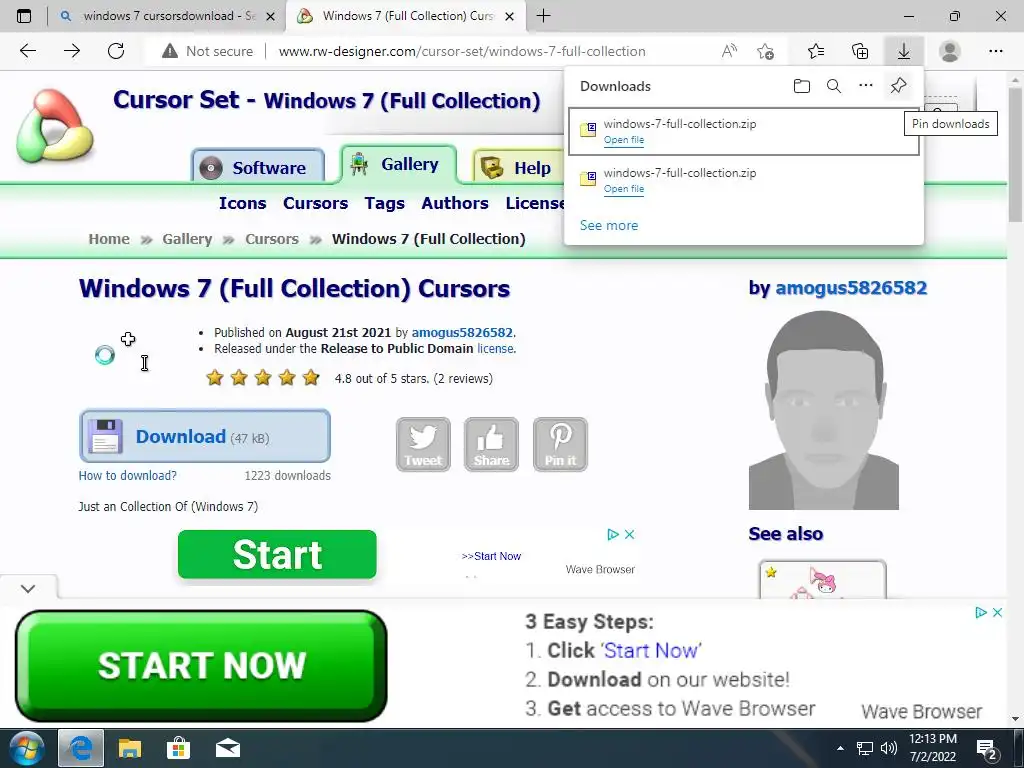Image resolution: width=1024 pixels, height=768 pixels.
Task: Open downloads folder icon in Downloads panel
Action: click(x=802, y=86)
